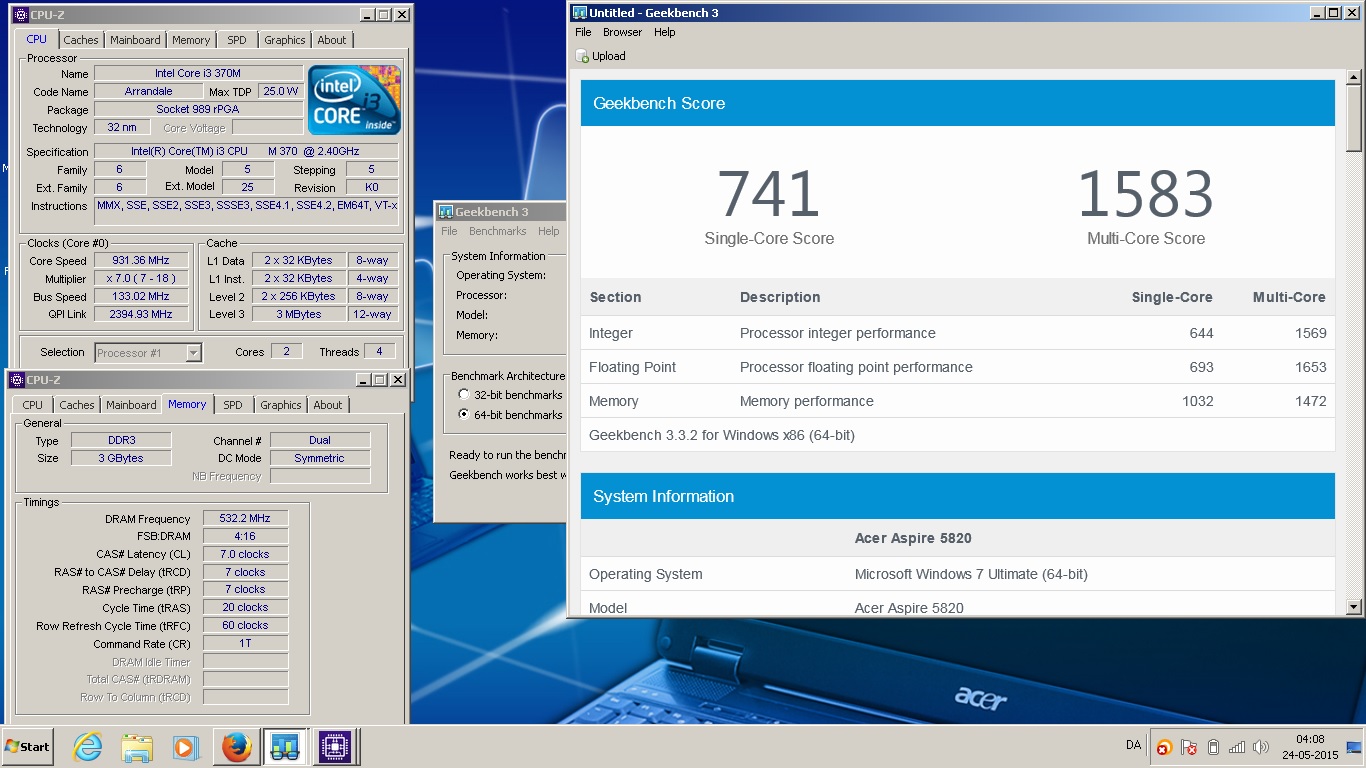The width and height of the screenshot is (1366, 768).
Task: Launch Internet Explorer from the taskbar
Action: point(88,747)
